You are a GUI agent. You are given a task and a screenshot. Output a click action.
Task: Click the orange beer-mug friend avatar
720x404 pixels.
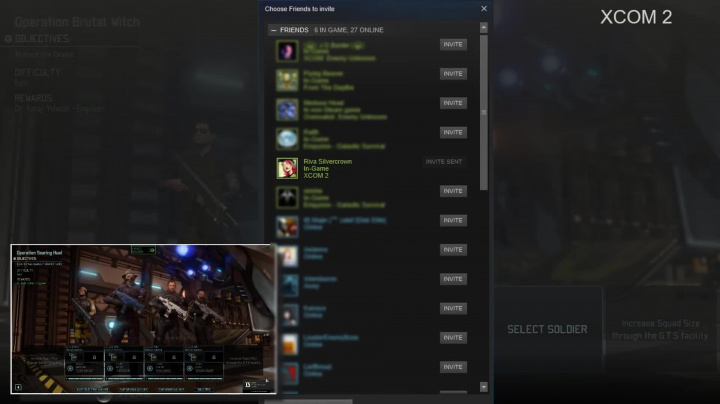coord(289,344)
